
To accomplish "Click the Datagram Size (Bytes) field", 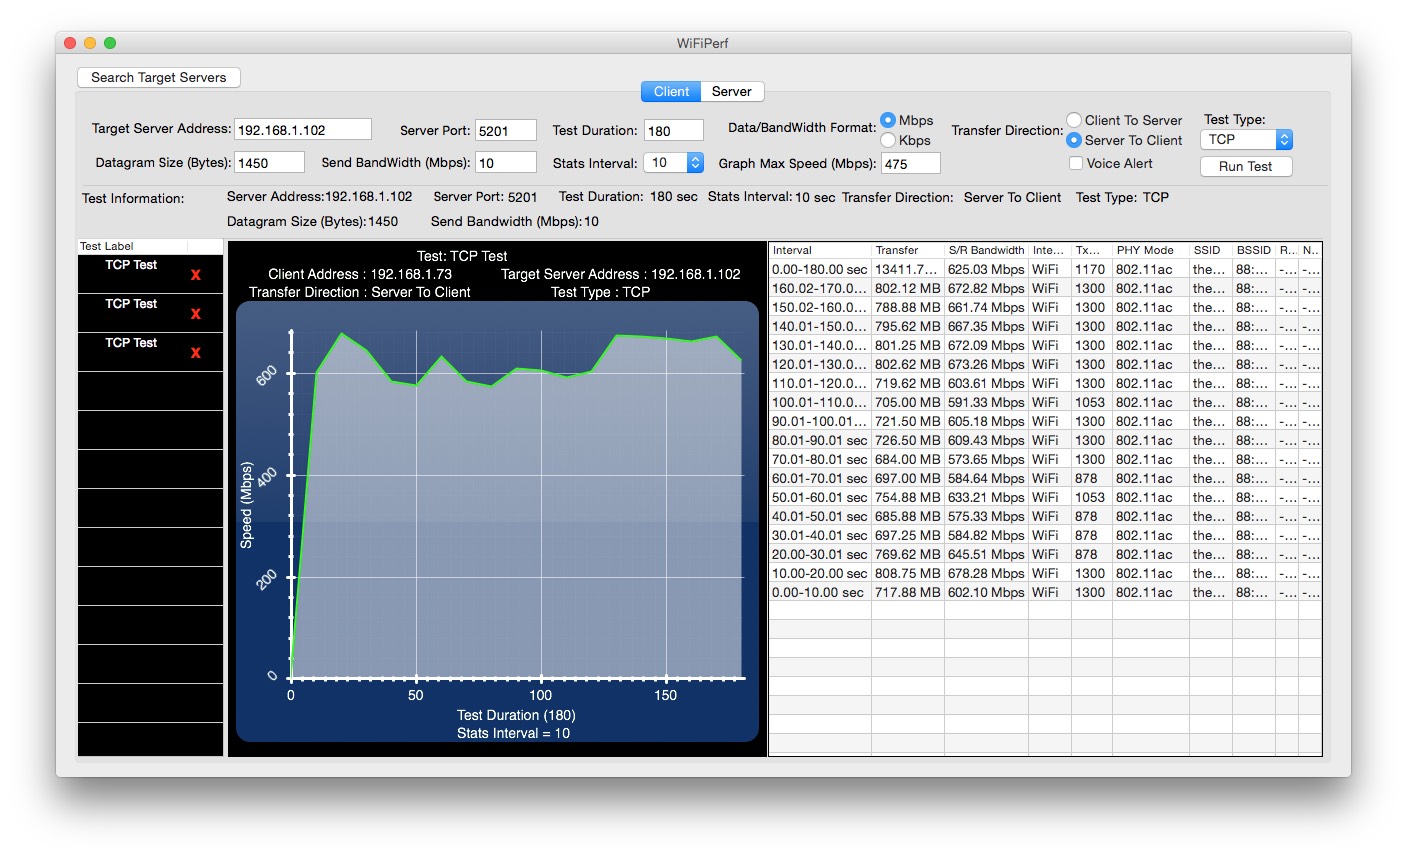I will 270,162.
